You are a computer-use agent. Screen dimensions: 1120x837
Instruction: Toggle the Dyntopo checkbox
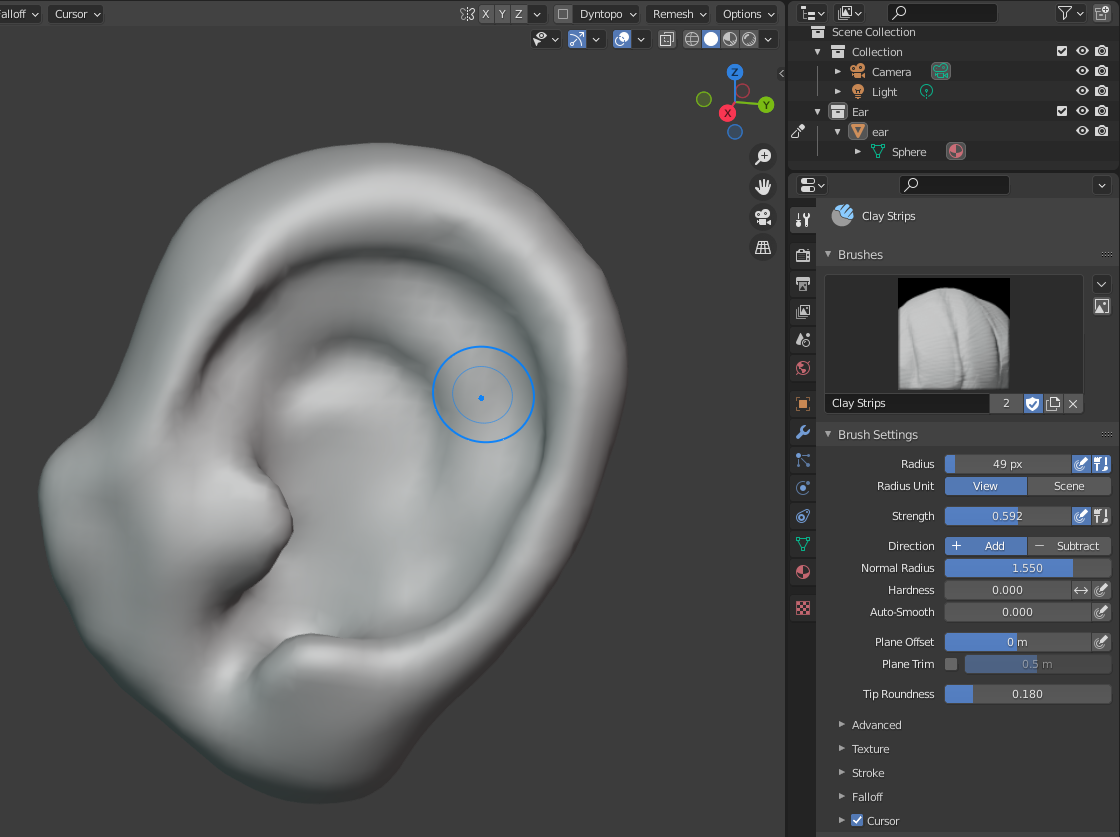coord(563,14)
